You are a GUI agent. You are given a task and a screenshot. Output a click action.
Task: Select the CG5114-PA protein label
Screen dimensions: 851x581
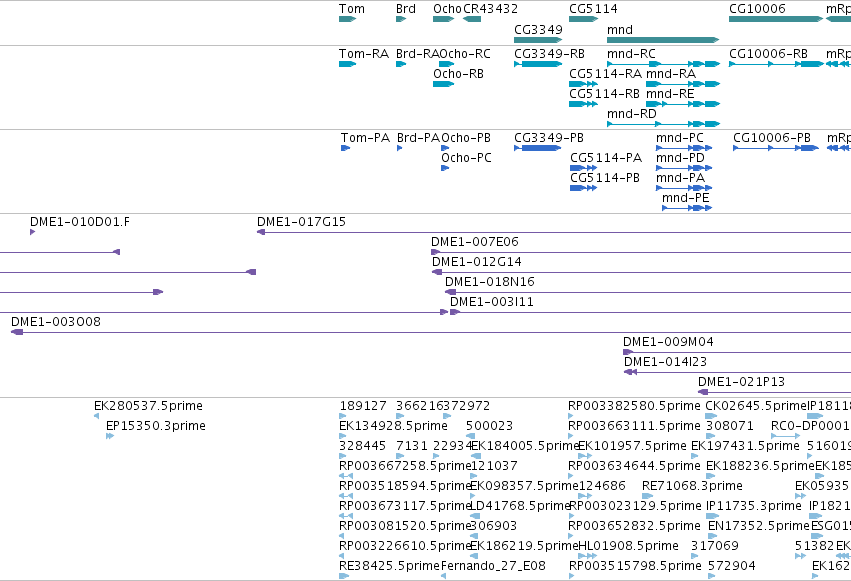pos(606,158)
